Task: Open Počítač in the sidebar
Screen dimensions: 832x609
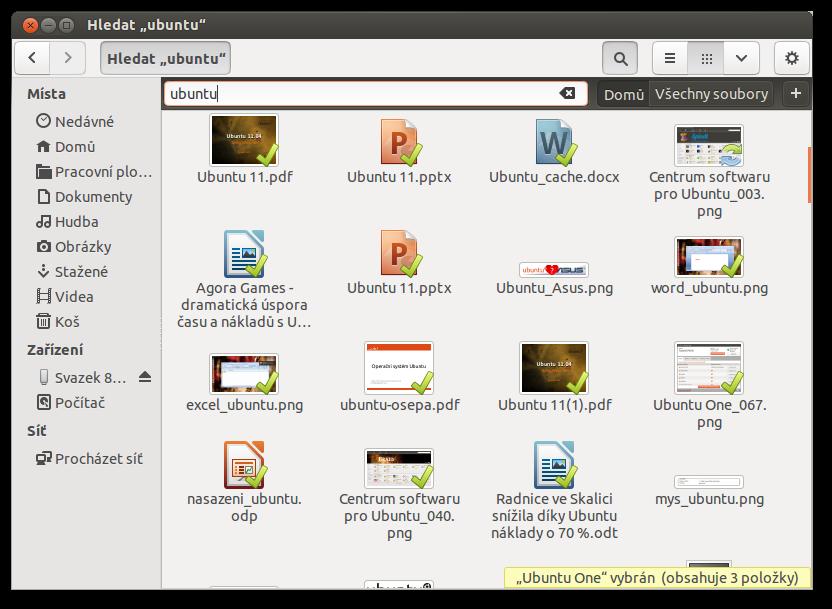Action: tap(71, 402)
